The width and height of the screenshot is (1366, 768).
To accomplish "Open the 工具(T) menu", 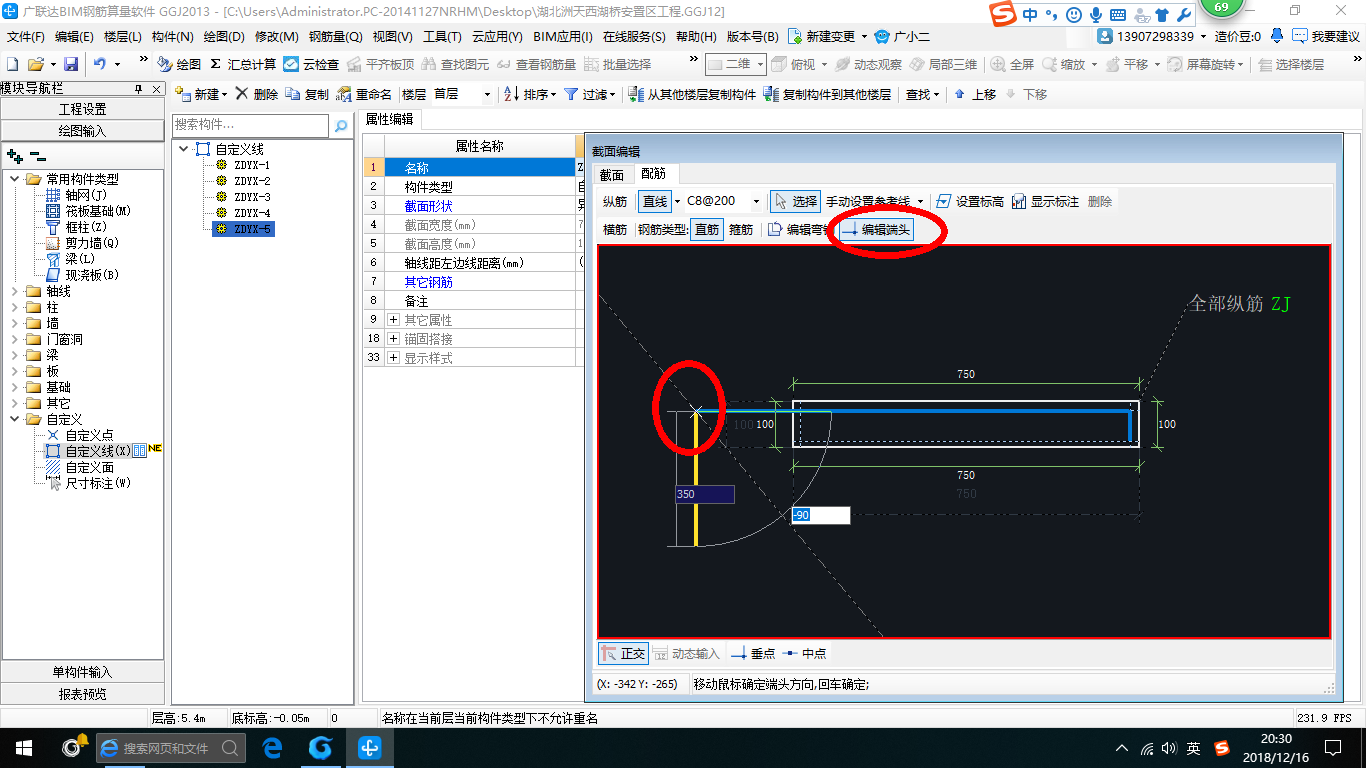I will (x=442, y=37).
